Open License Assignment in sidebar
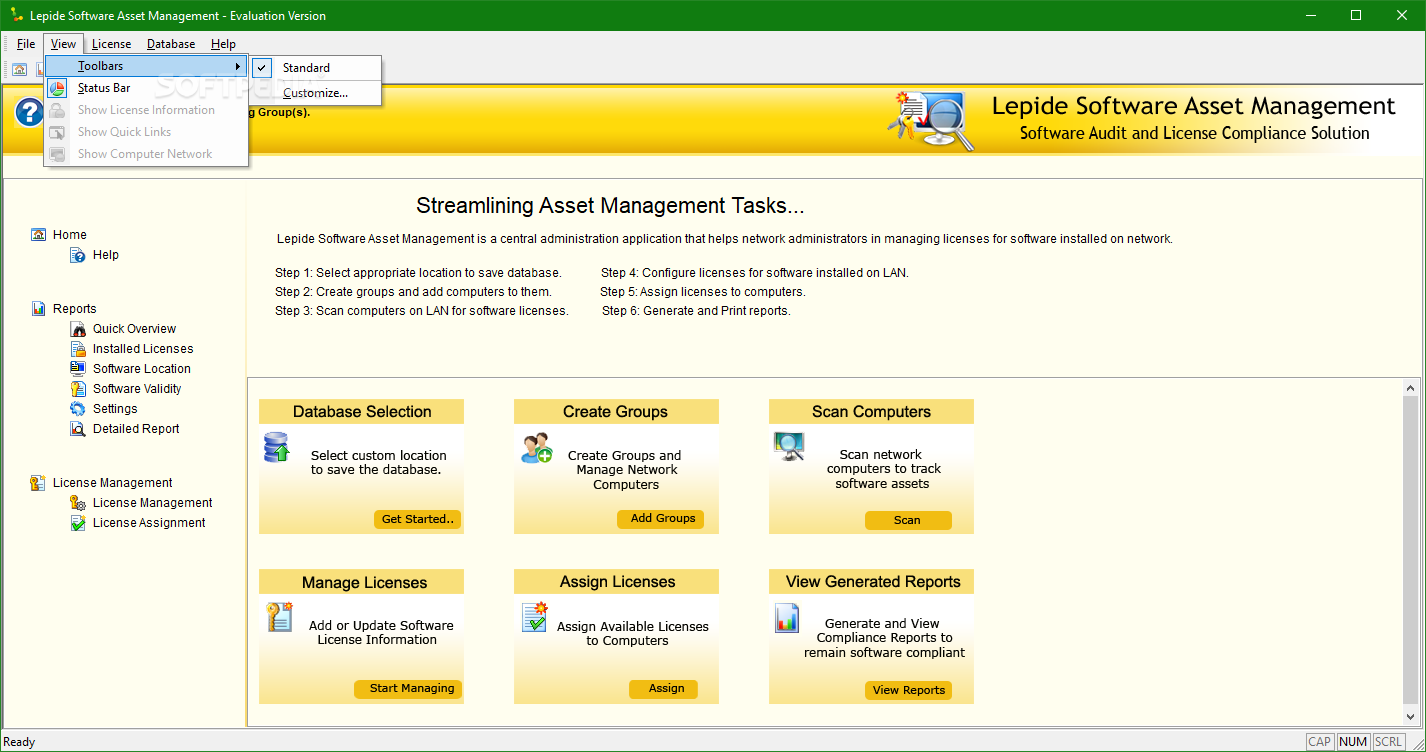Image resolution: width=1426 pixels, height=752 pixels. click(149, 523)
